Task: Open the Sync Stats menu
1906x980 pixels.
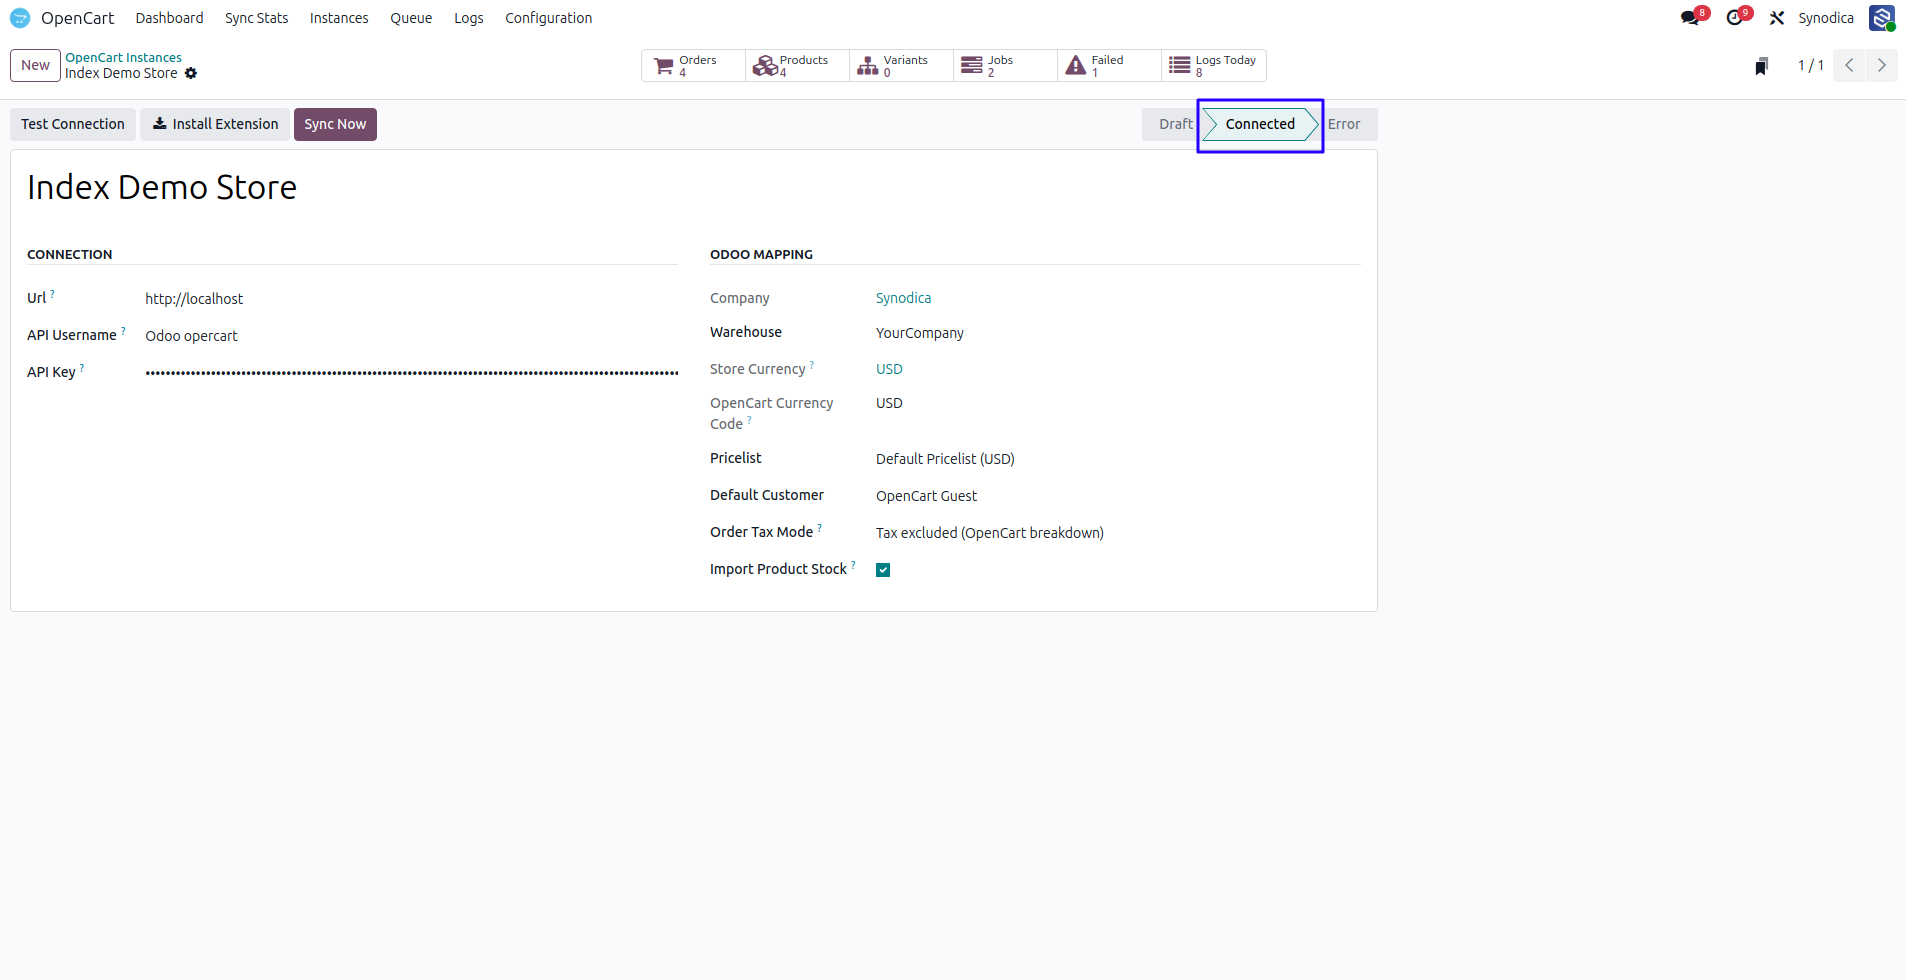Action: pyautogui.click(x=256, y=18)
